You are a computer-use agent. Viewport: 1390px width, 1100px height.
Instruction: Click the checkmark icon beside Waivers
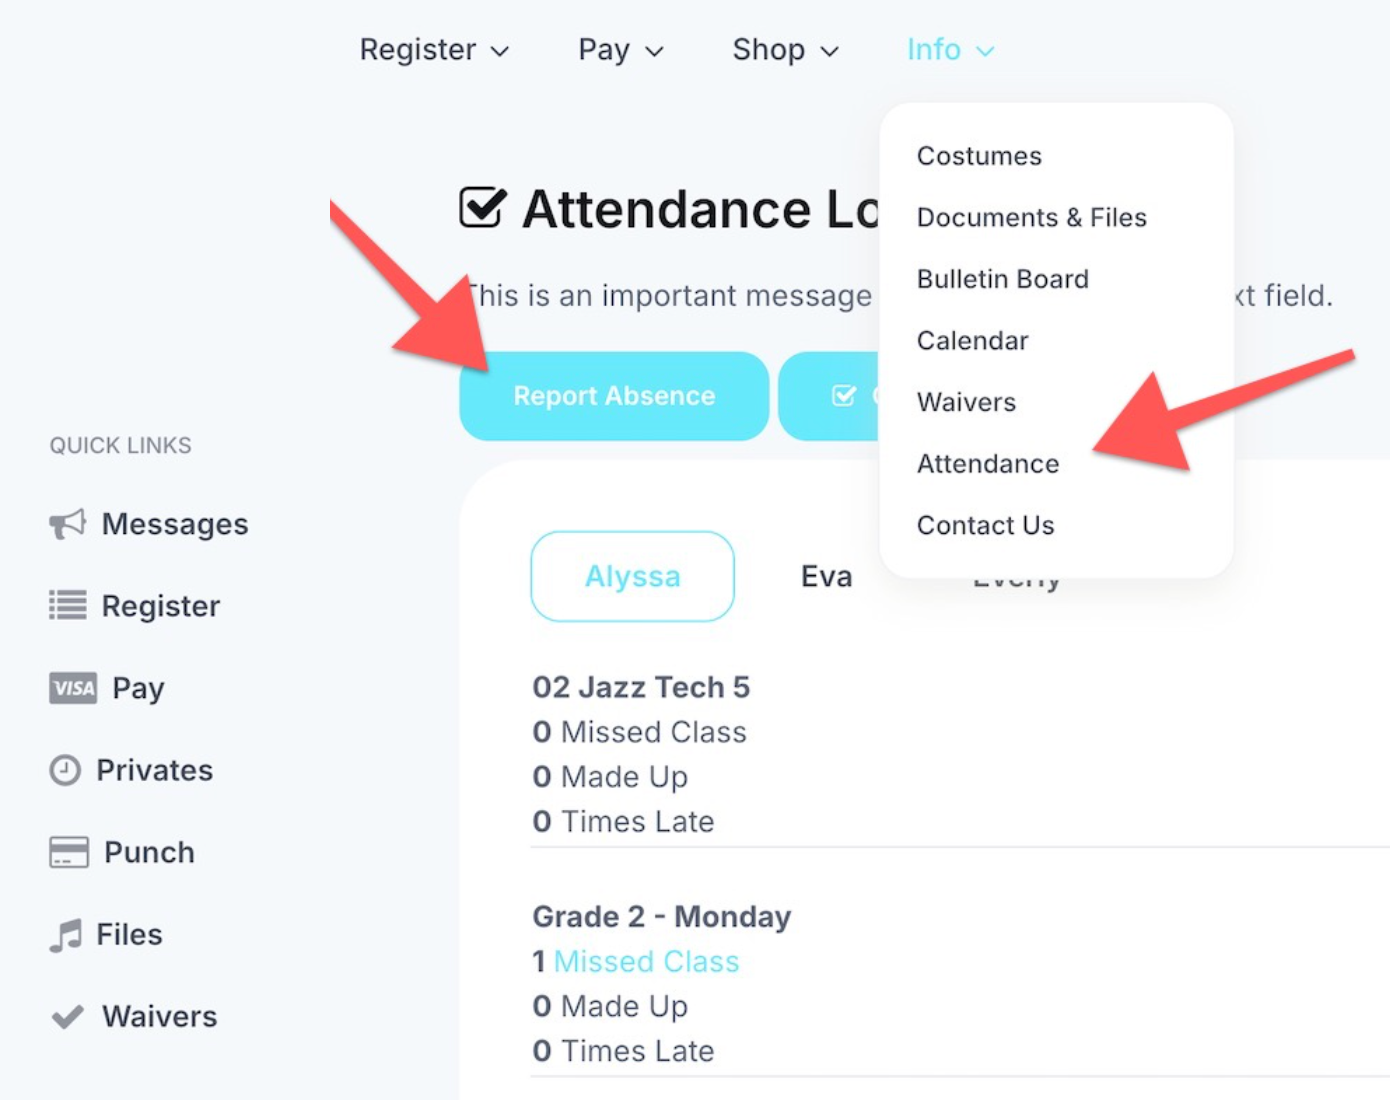coord(68,1017)
